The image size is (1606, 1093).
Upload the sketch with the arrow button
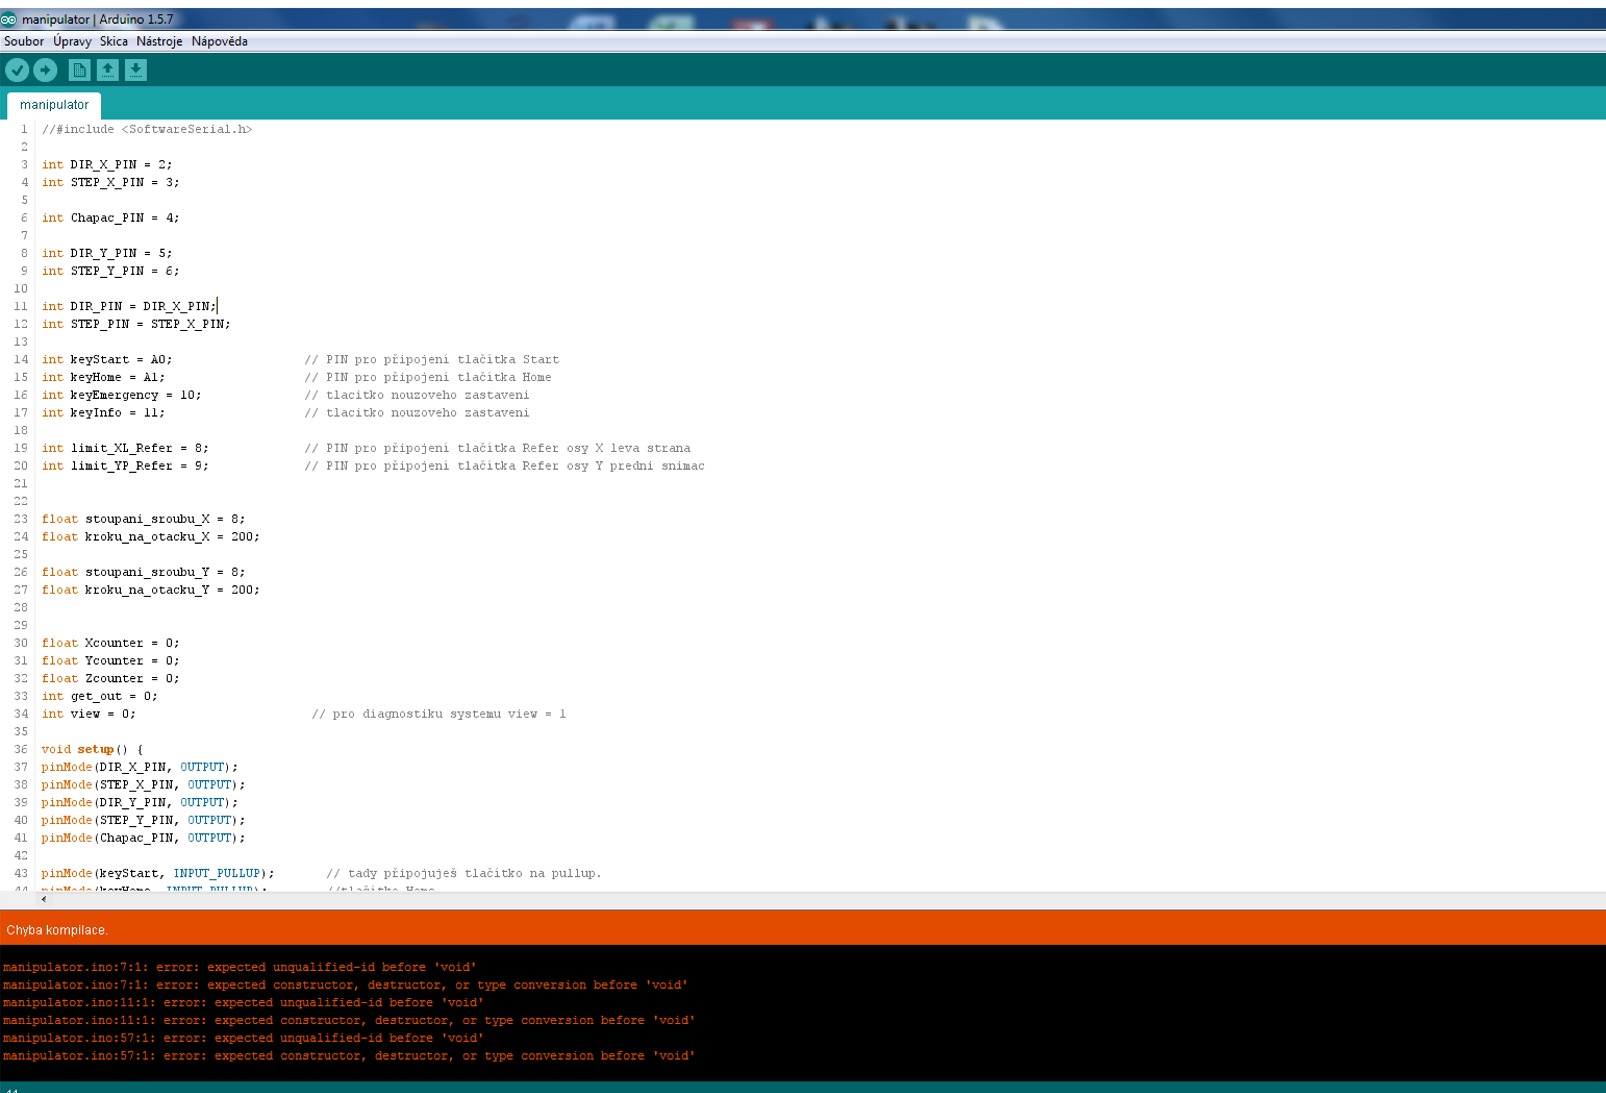pos(45,70)
